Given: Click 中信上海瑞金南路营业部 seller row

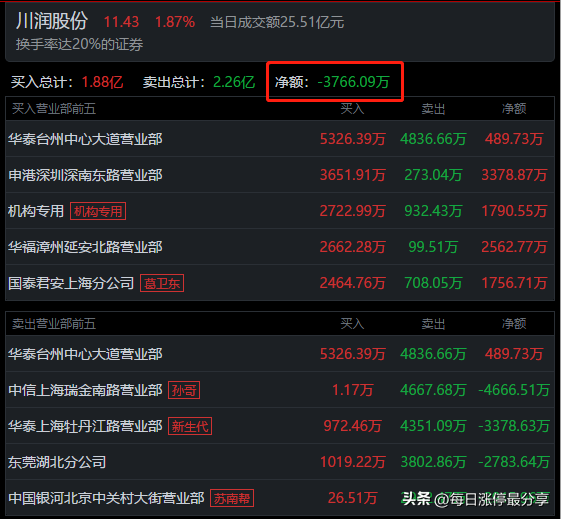Looking at the screenshot, I should pos(280,390).
